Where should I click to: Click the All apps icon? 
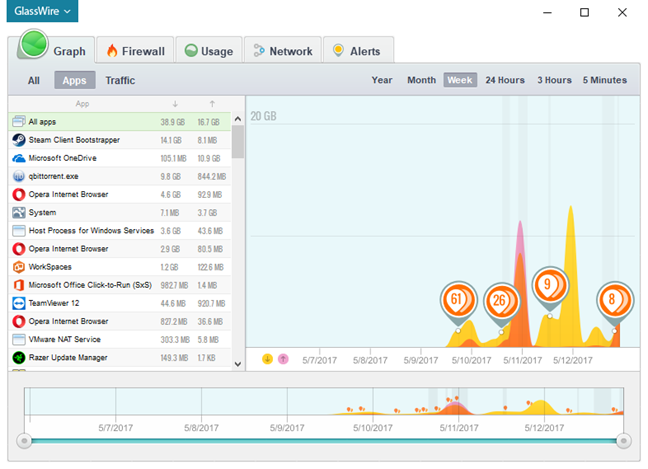point(19,121)
